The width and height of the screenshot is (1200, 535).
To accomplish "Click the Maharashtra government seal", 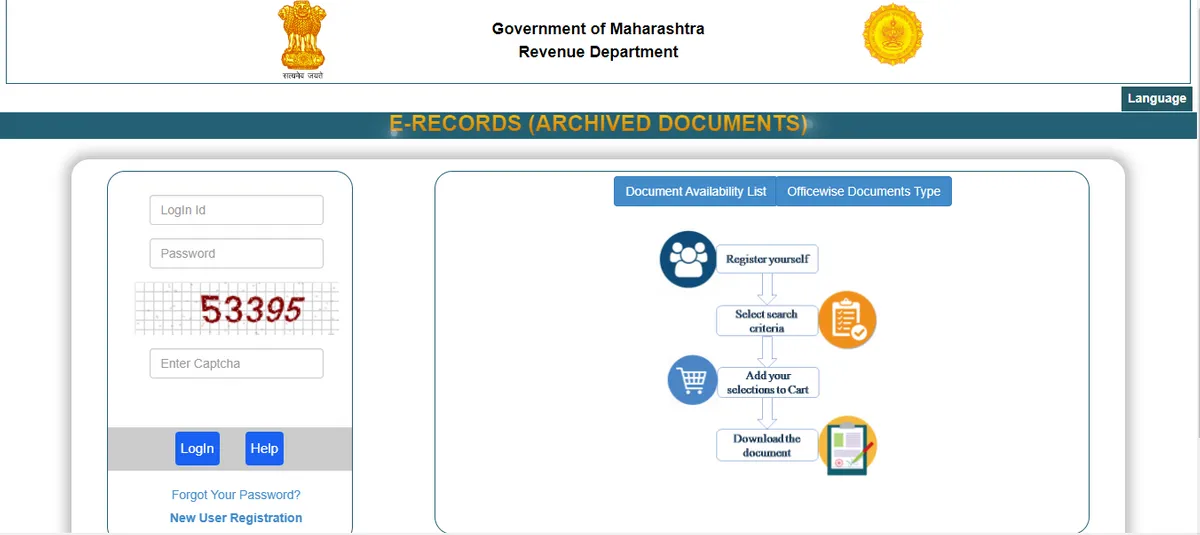I will (x=892, y=35).
